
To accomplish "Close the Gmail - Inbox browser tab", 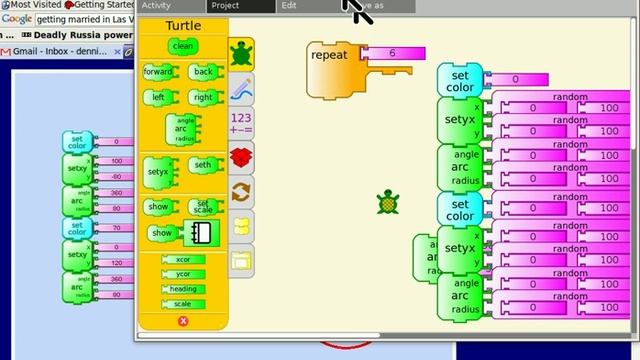I will (x=117, y=52).
